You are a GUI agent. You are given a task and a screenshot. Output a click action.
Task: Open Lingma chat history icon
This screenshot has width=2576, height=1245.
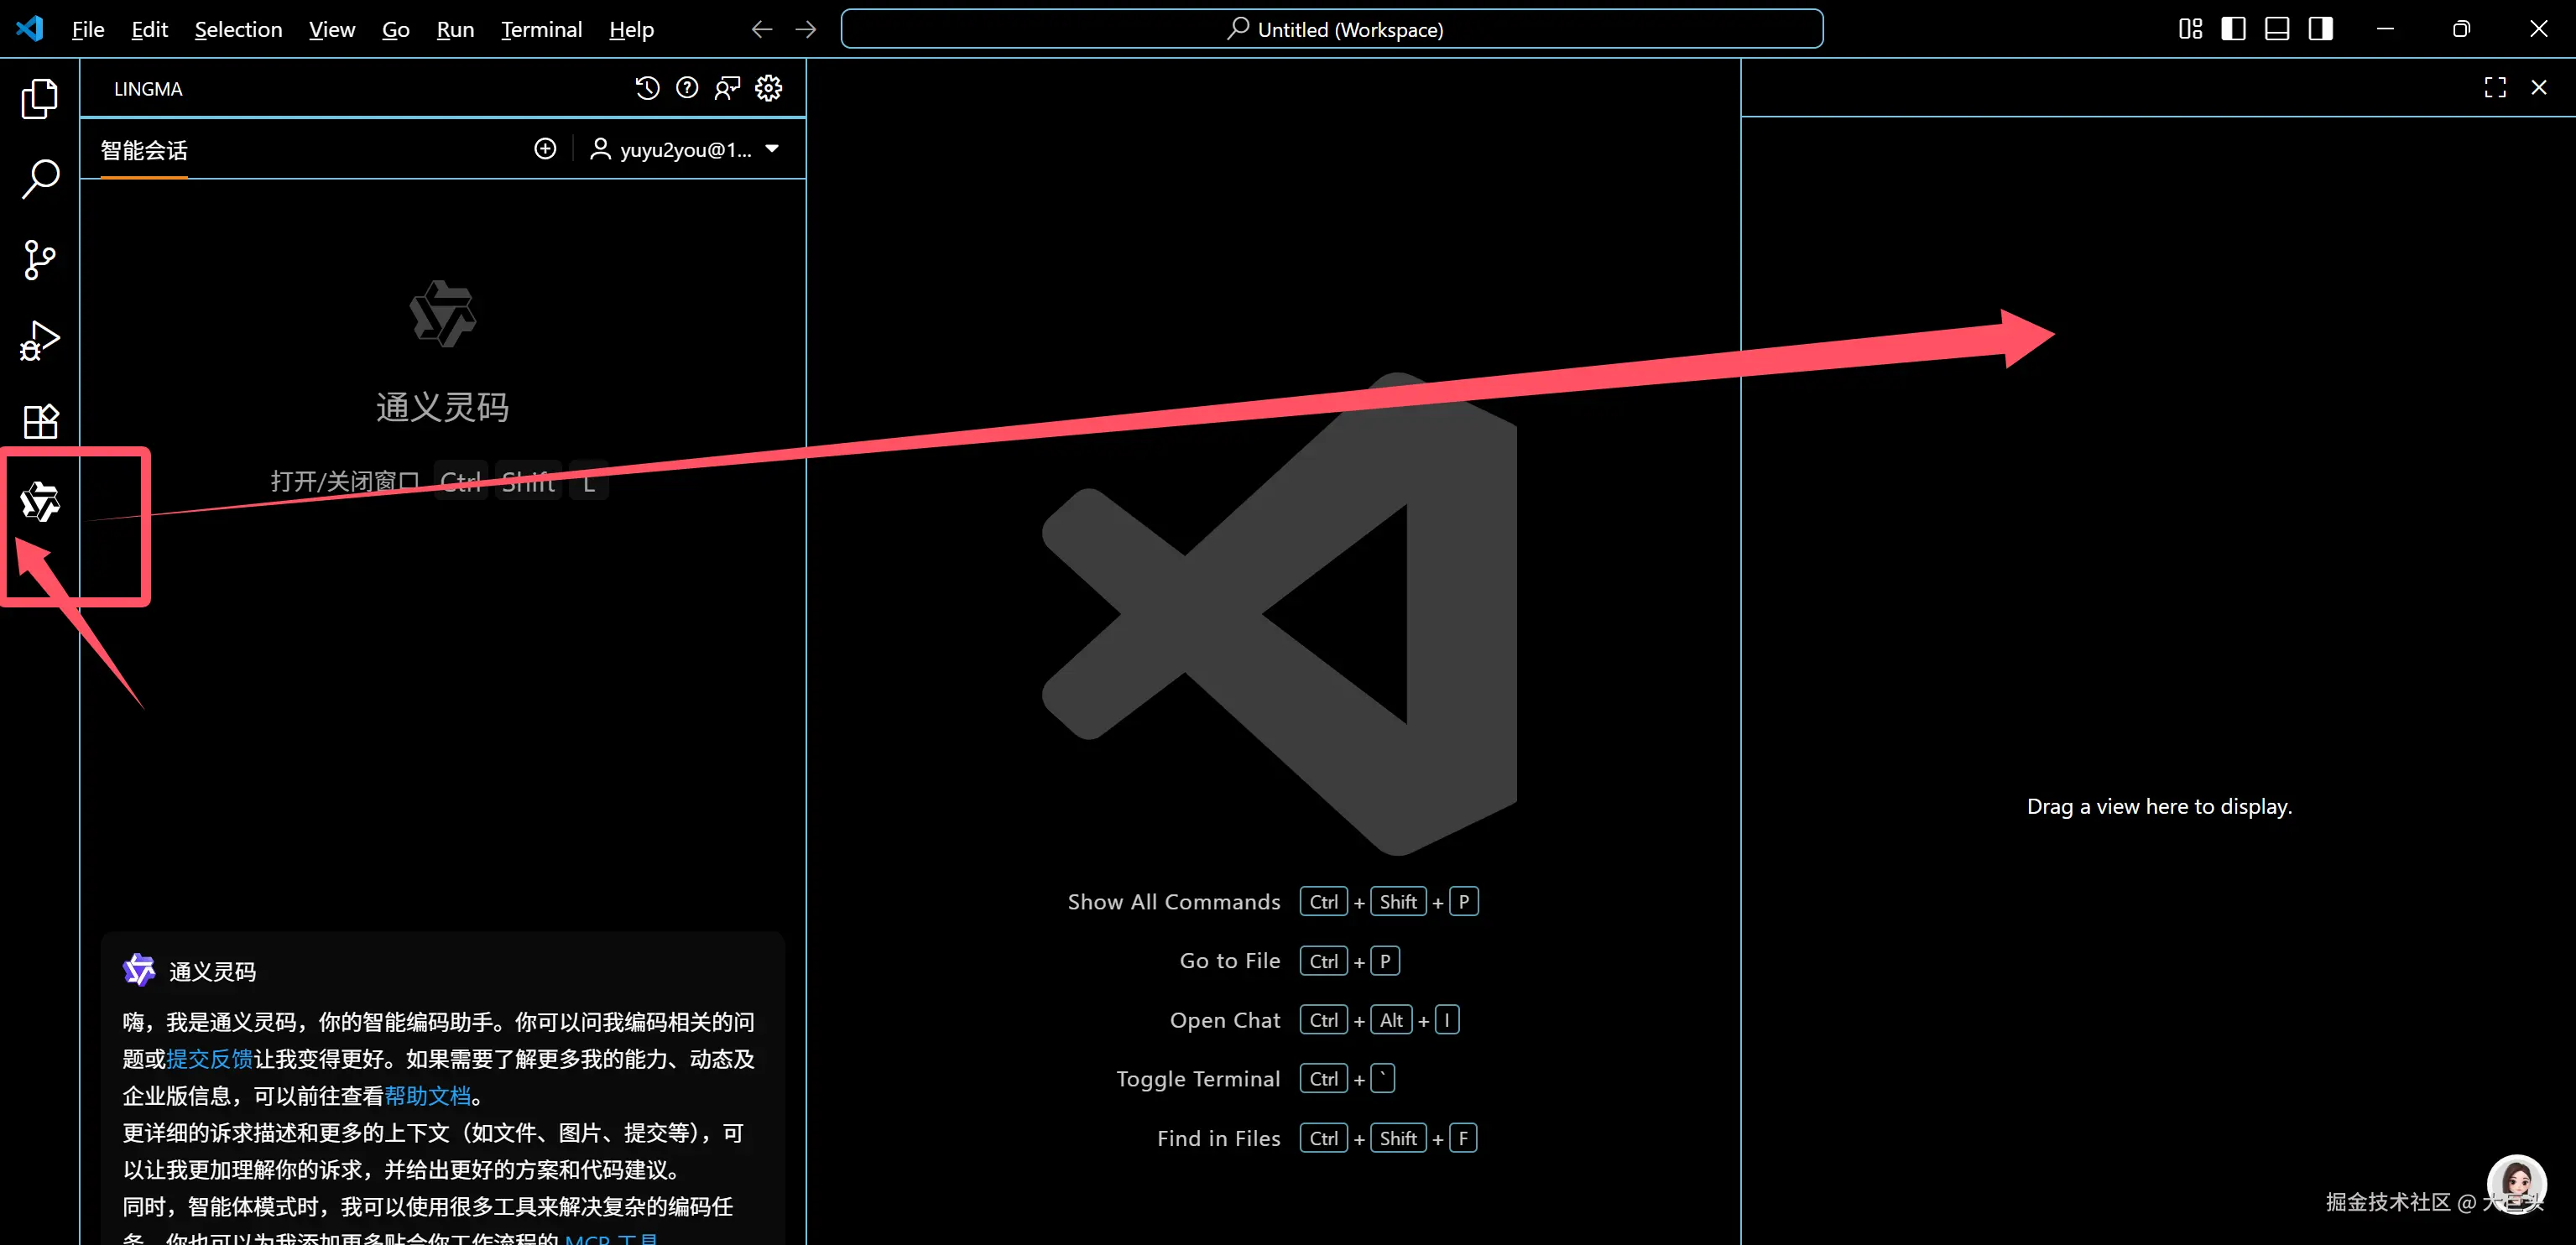coord(647,88)
